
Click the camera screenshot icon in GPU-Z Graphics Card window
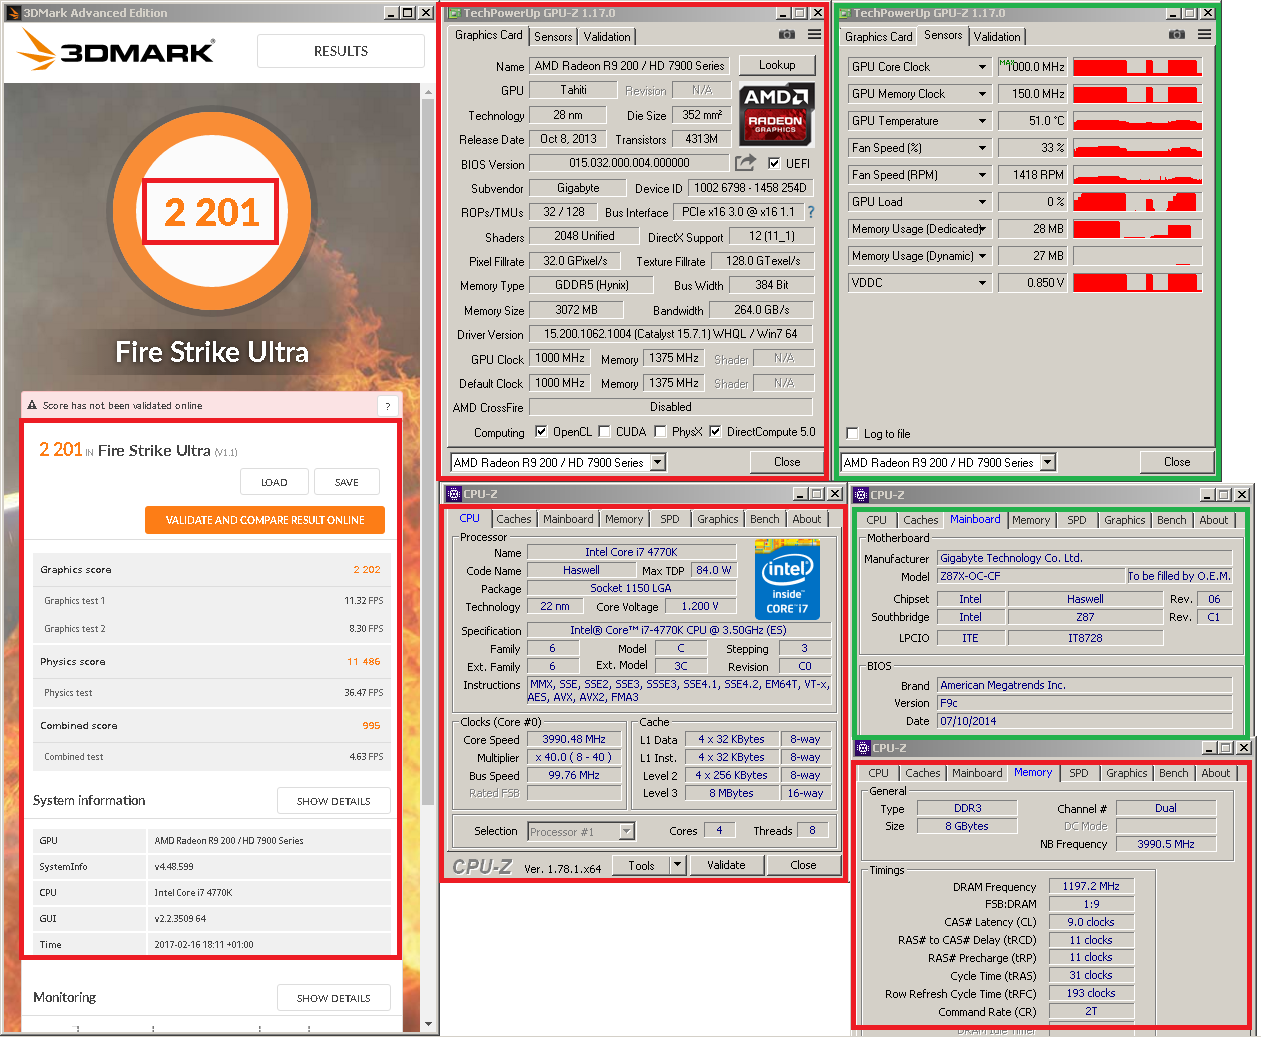[x=787, y=35]
